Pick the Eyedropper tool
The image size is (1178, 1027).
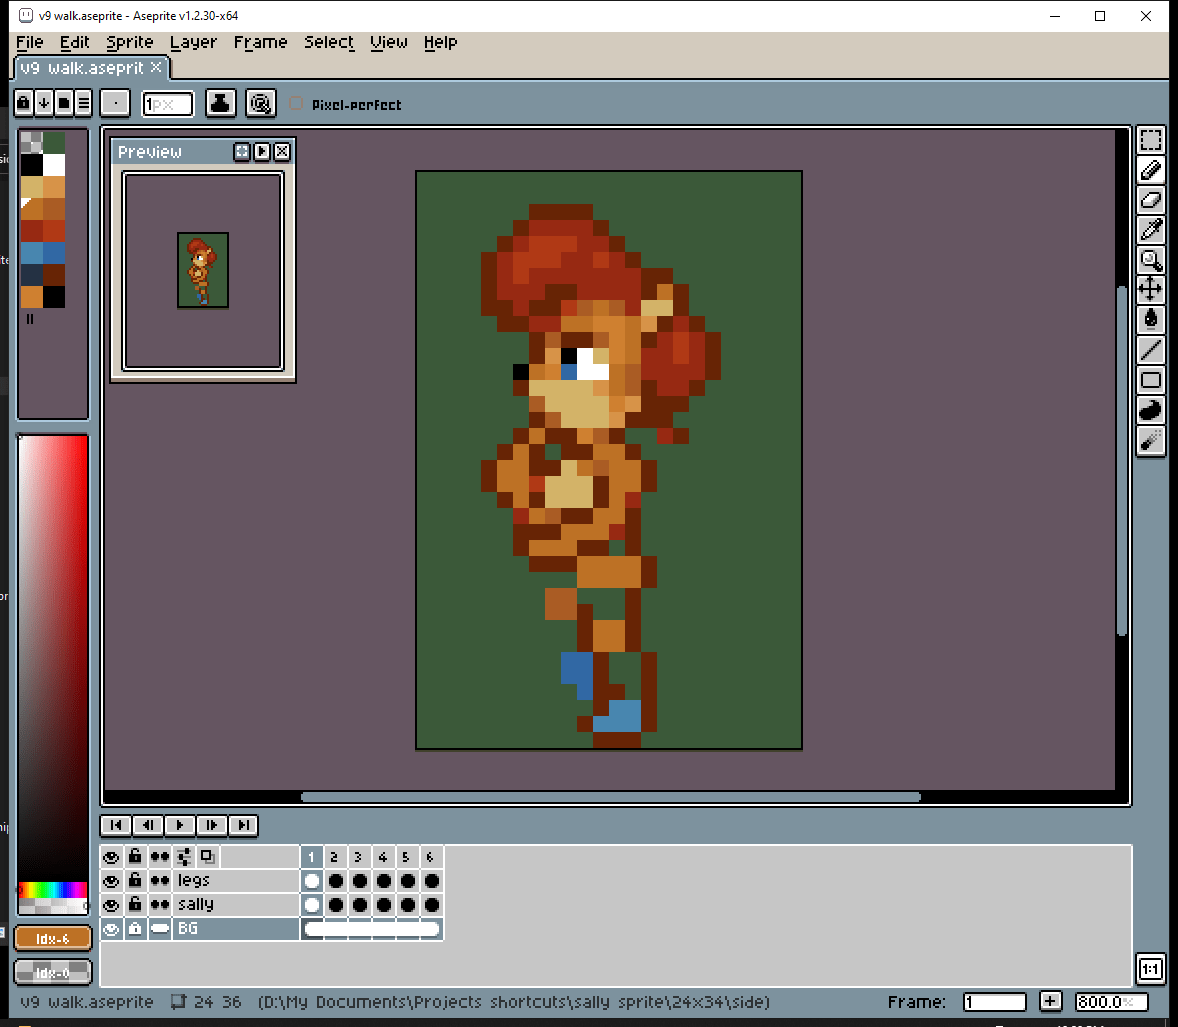click(x=1151, y=230)
